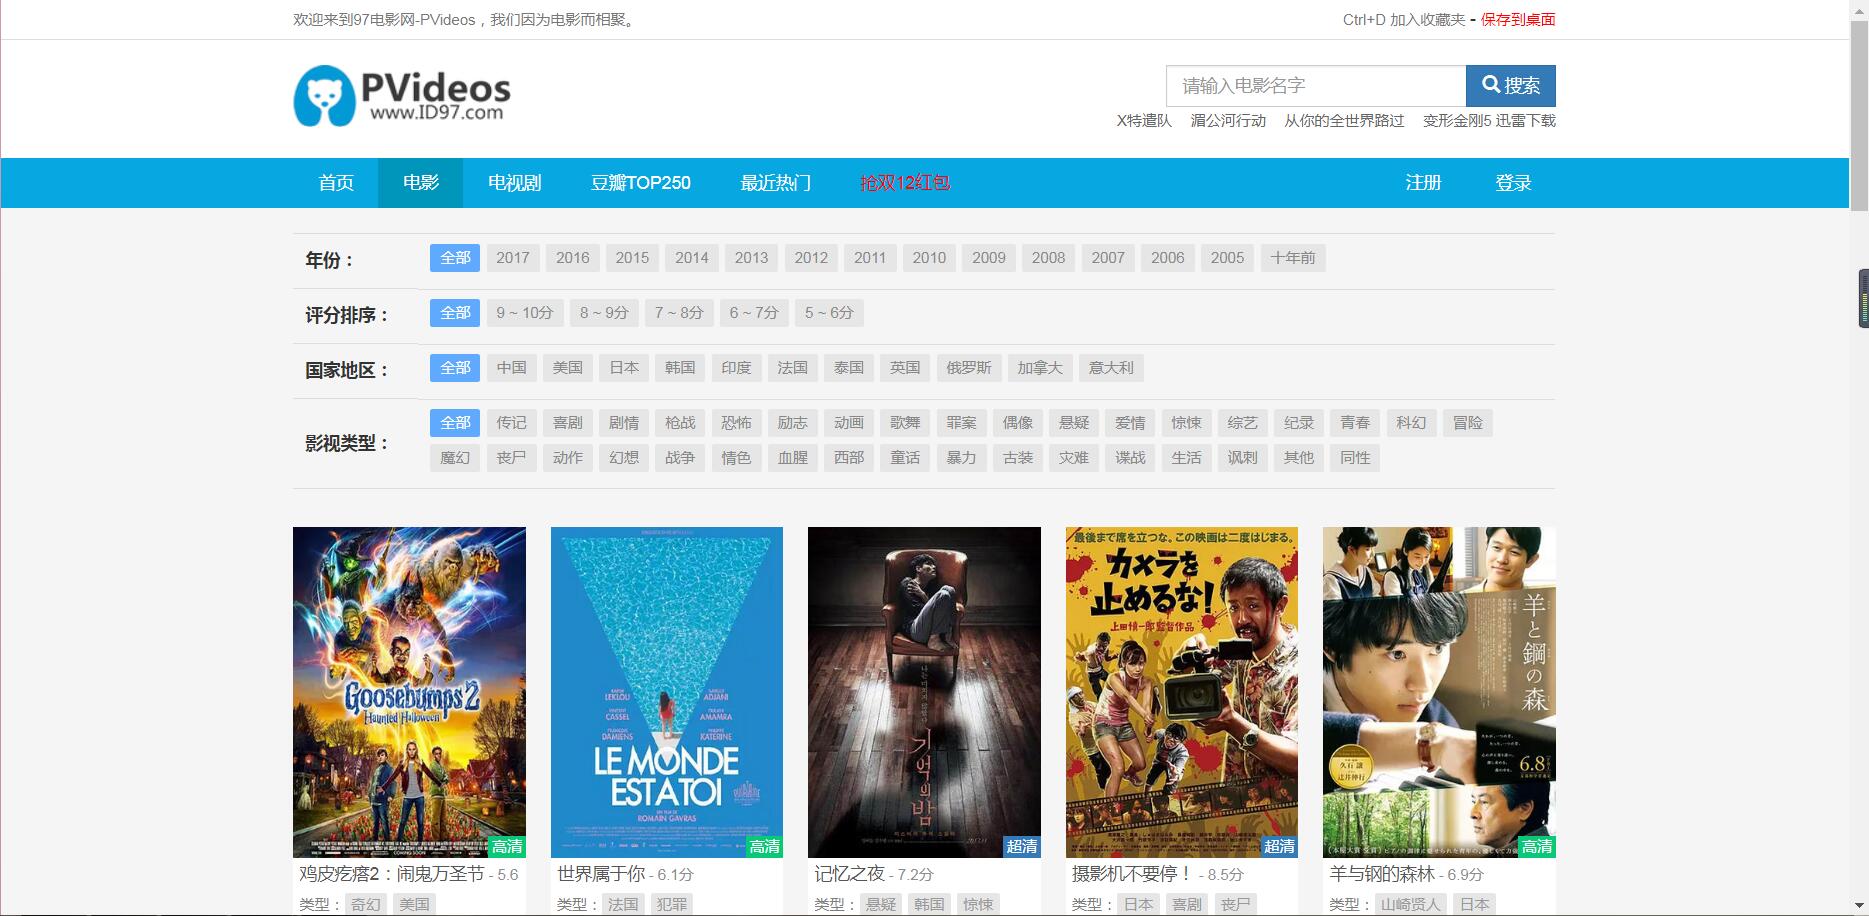Image resolution: width=1869 pixels, height=916 pixels.
Task: Filter by genre 传记
Action: tap(512, 423)
